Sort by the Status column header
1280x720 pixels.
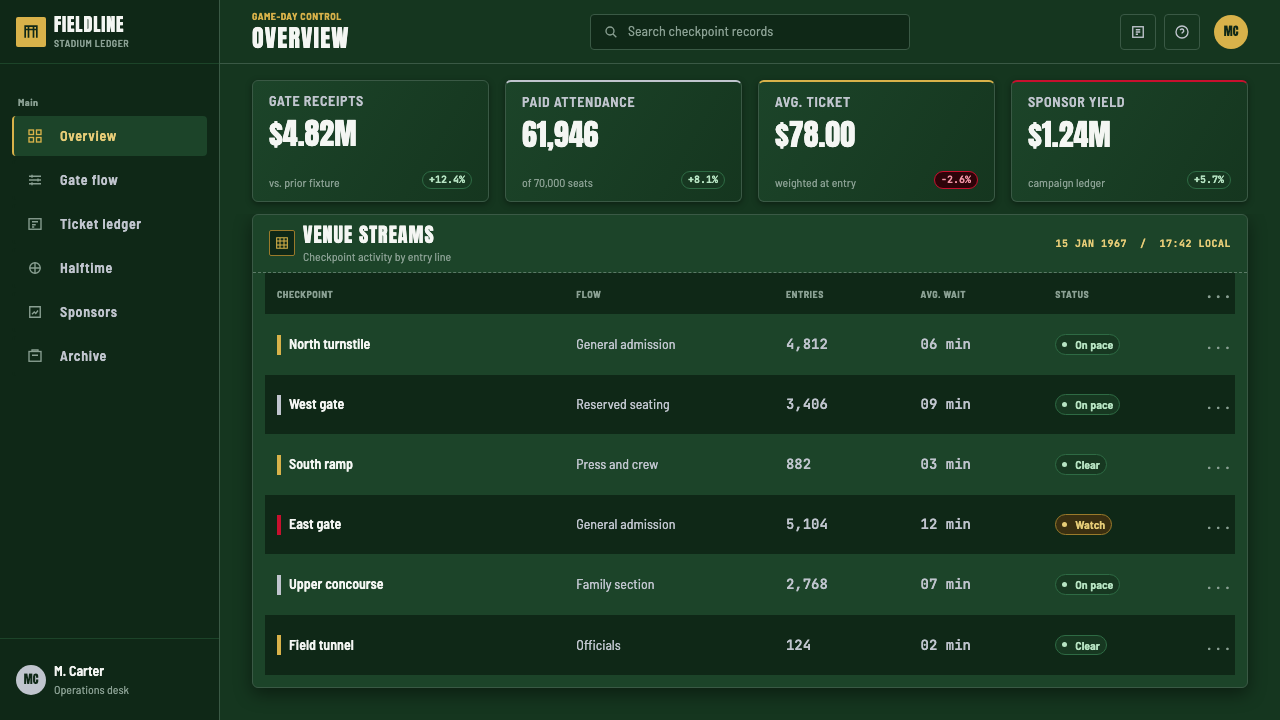(1072, 295)
